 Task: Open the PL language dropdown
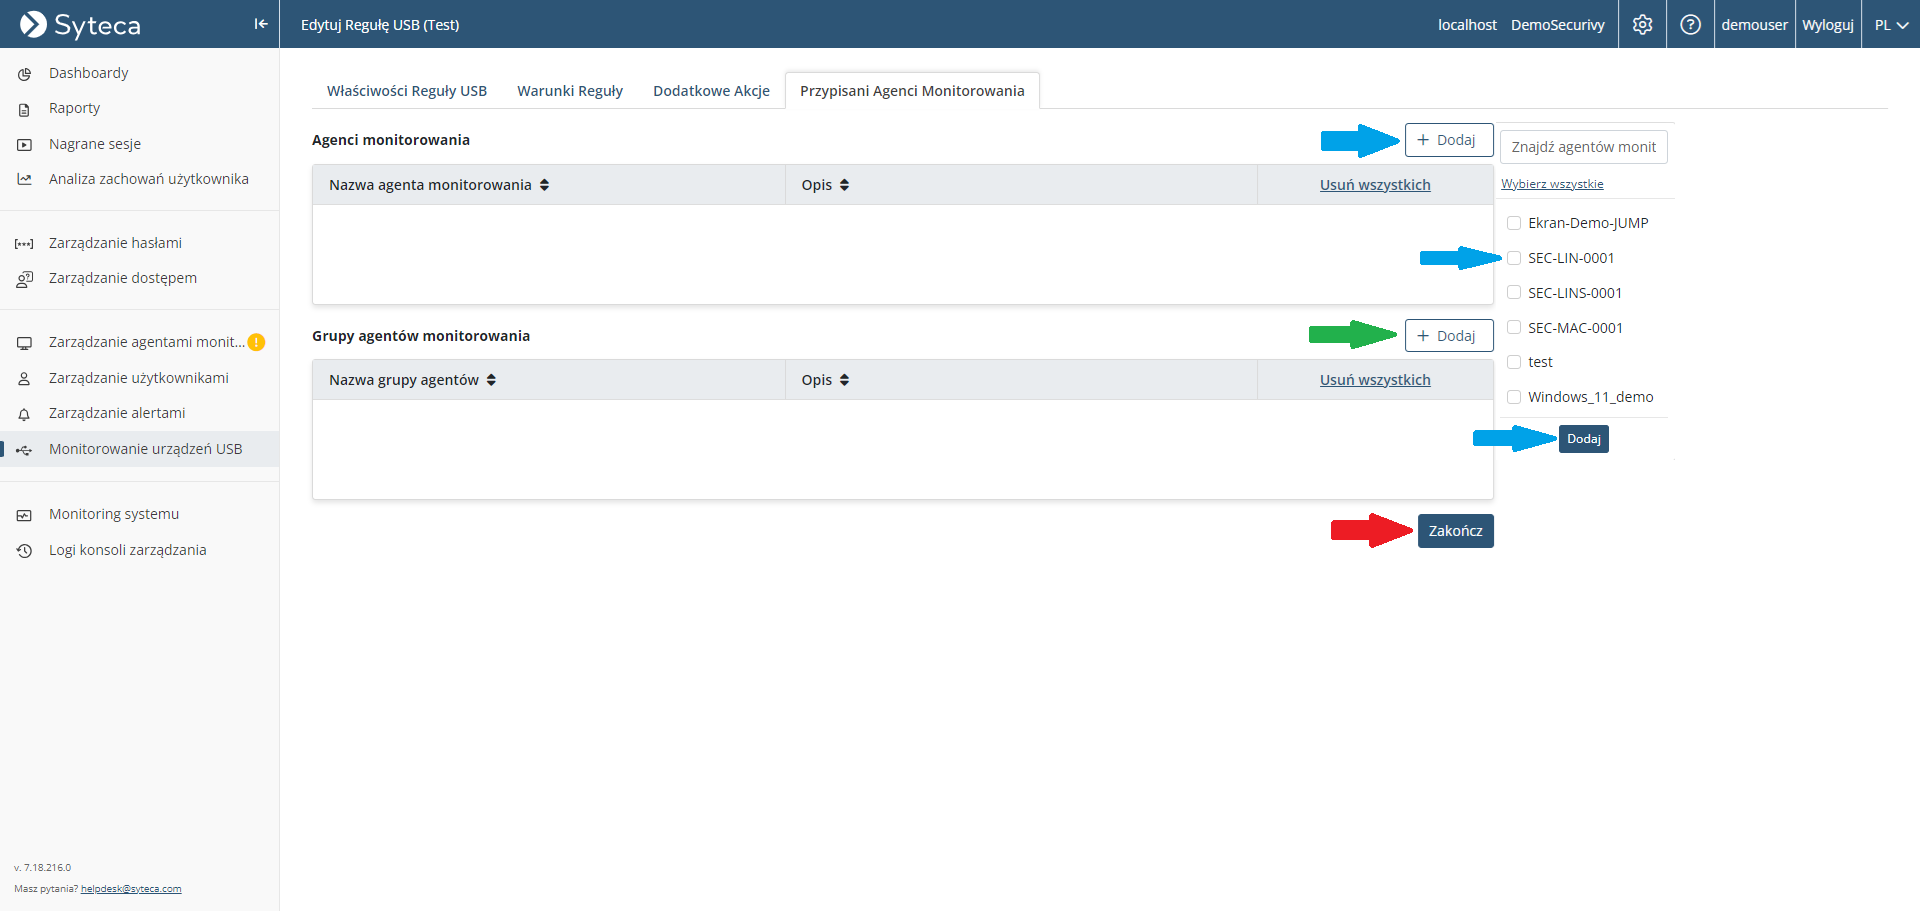[1891, 25]
